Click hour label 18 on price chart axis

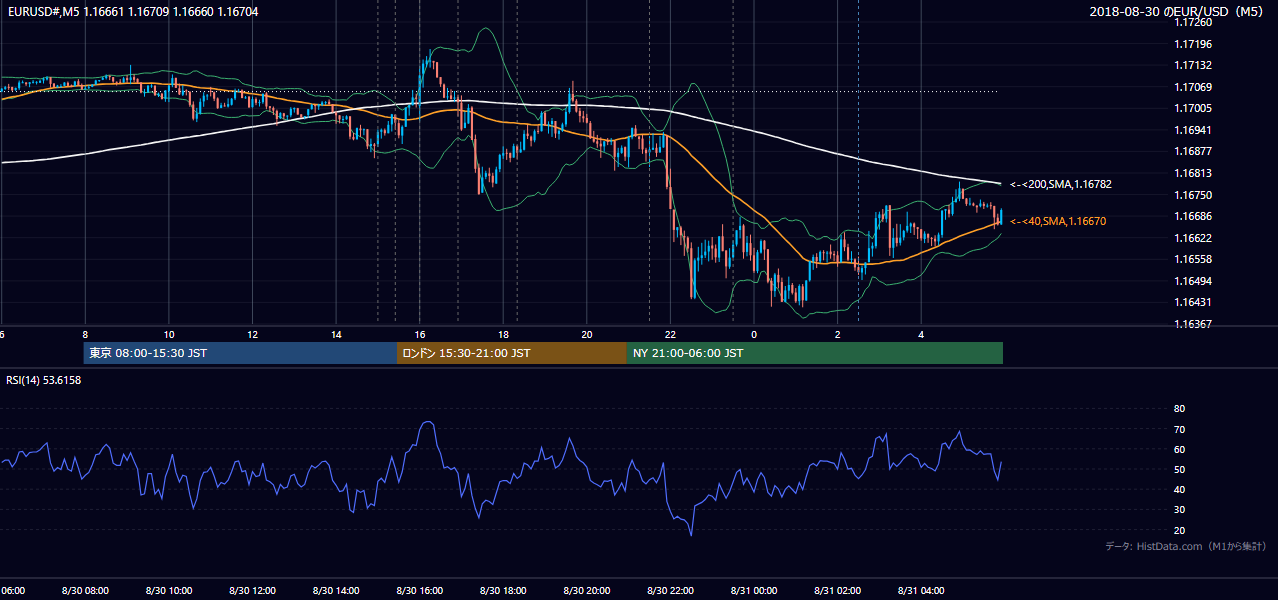pos(503,334)
